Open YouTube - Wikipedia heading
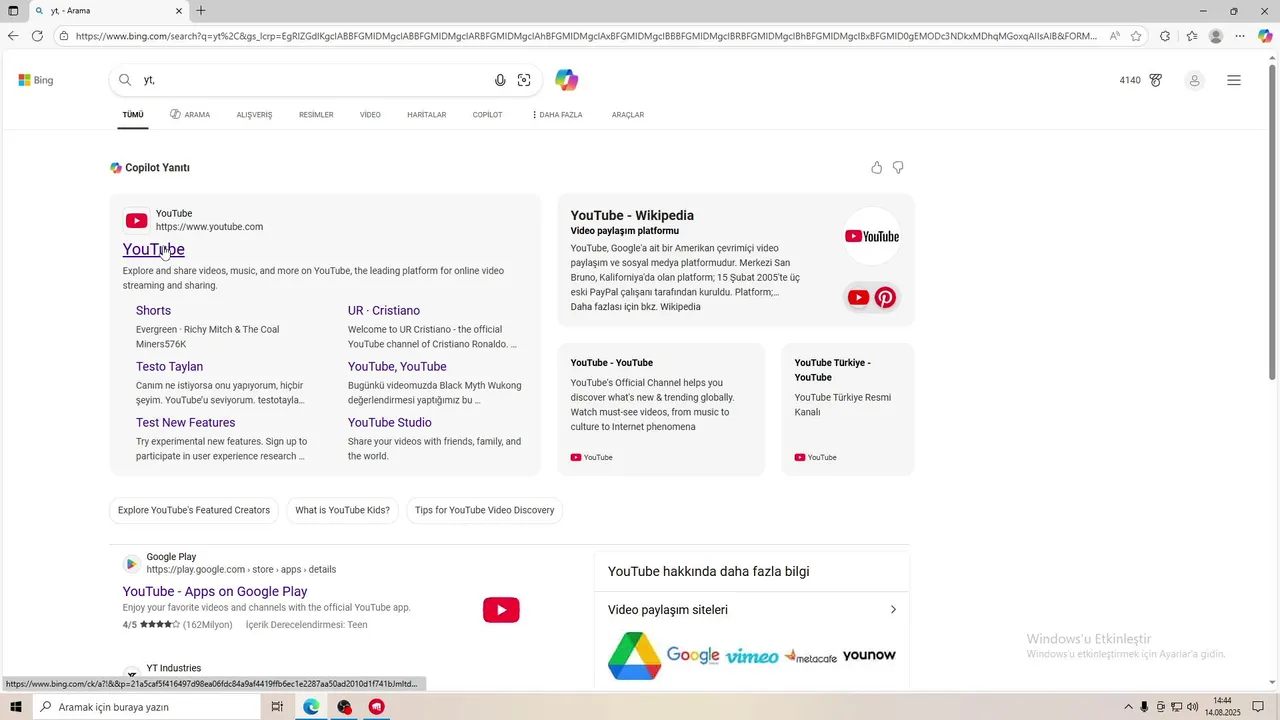 [632, 215]
